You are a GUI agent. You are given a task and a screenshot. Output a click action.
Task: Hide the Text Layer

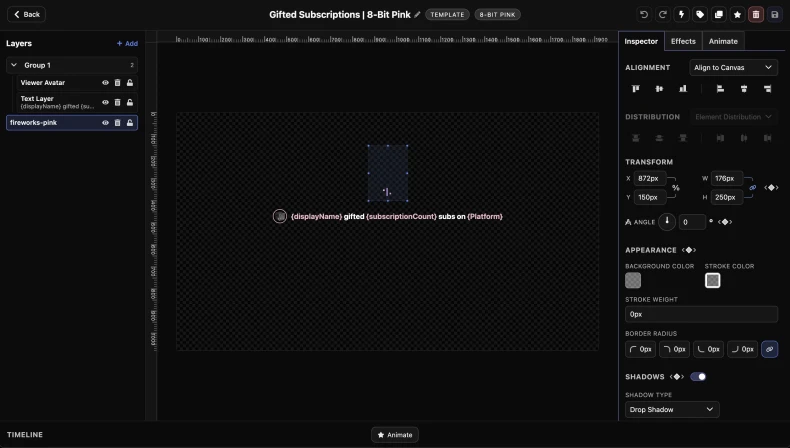(x=105, y=102)
